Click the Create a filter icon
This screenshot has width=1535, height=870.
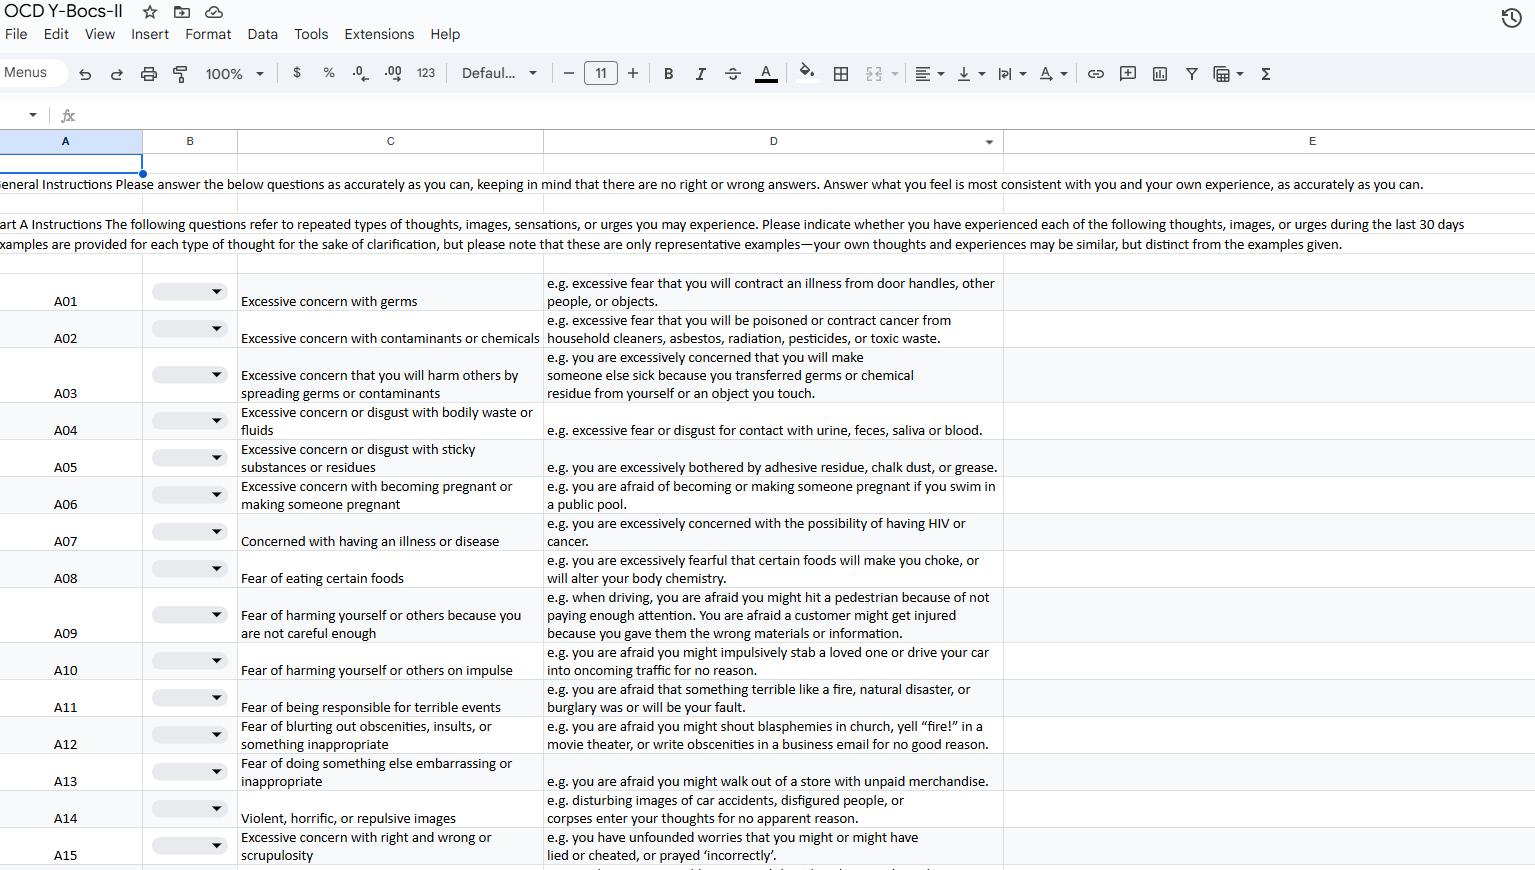(x=1192, y=74)
